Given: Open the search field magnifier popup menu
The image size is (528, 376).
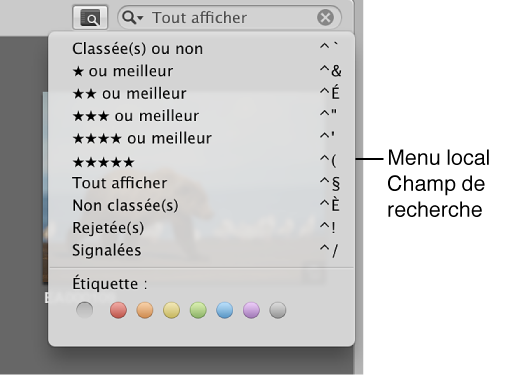Looking at the screenshot, I should click(x=132, y=18).
